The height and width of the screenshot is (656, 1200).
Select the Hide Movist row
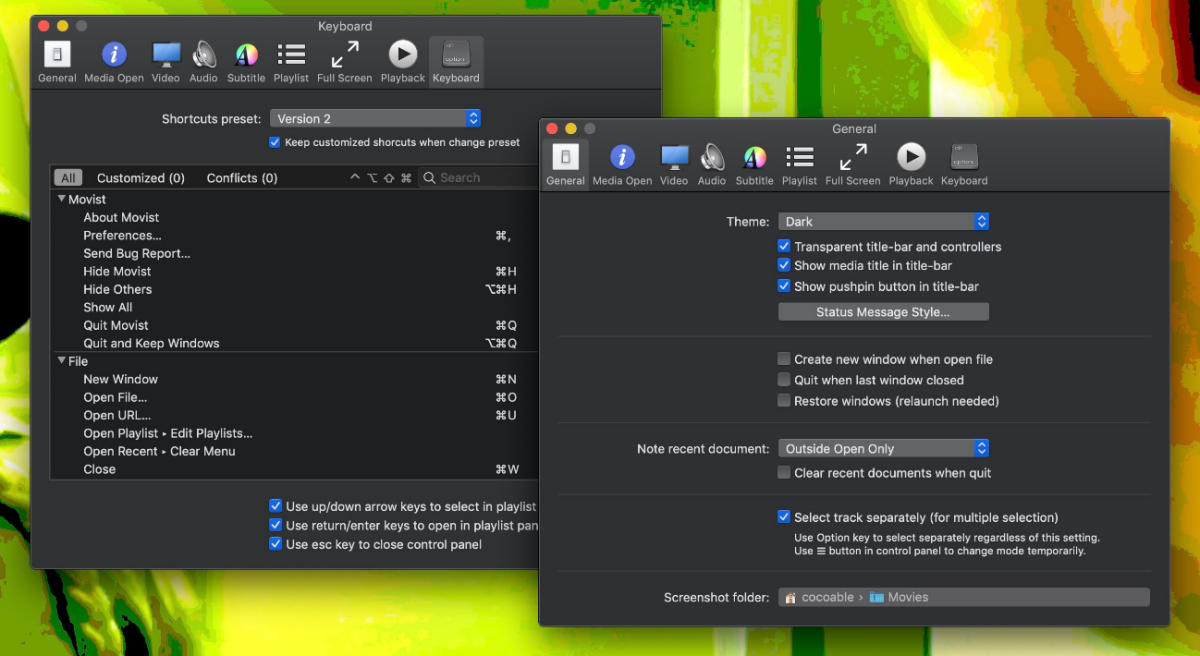point(295,271)
